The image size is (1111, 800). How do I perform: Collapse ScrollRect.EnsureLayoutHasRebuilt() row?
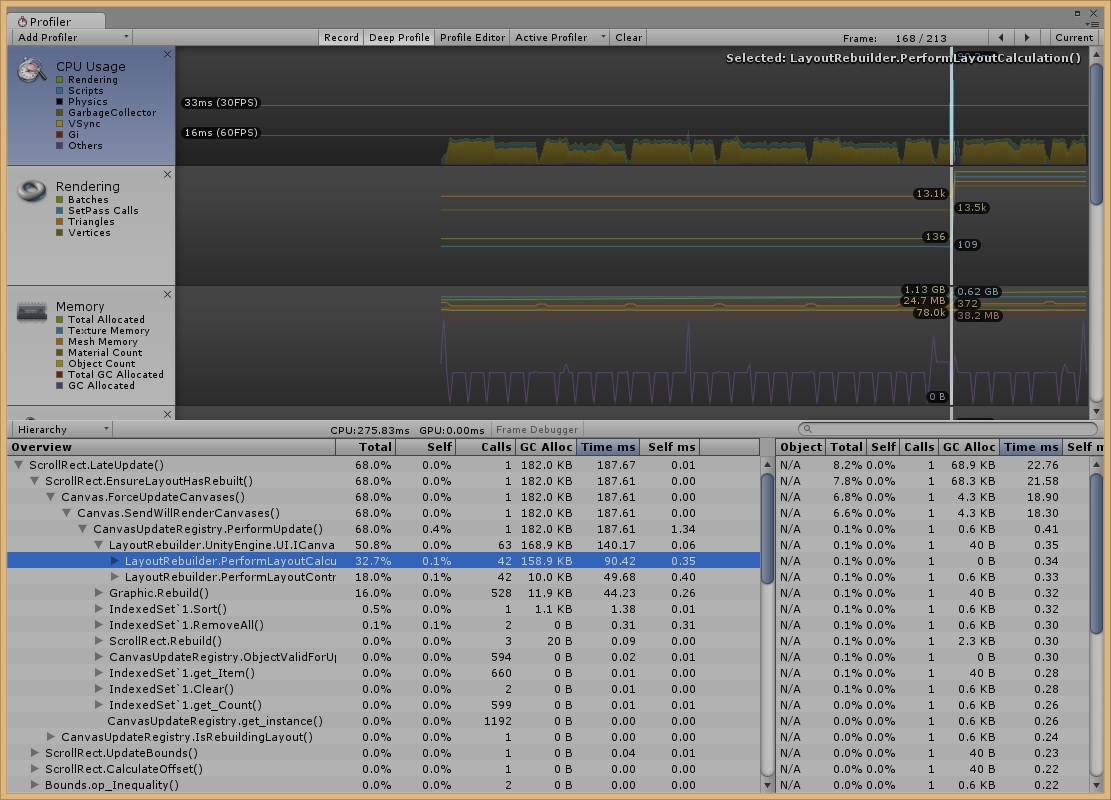35,481
